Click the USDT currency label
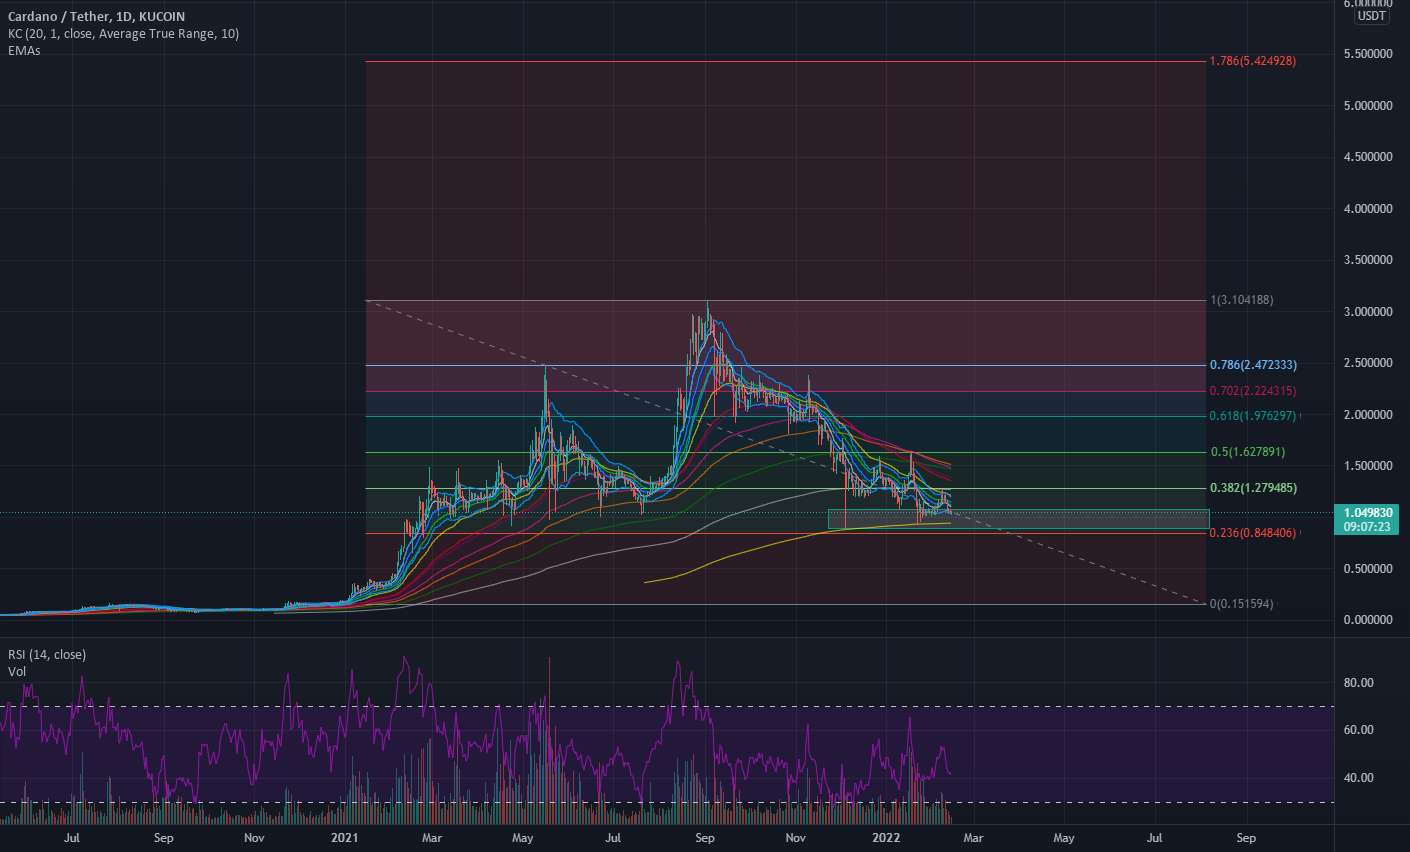 1371,16
